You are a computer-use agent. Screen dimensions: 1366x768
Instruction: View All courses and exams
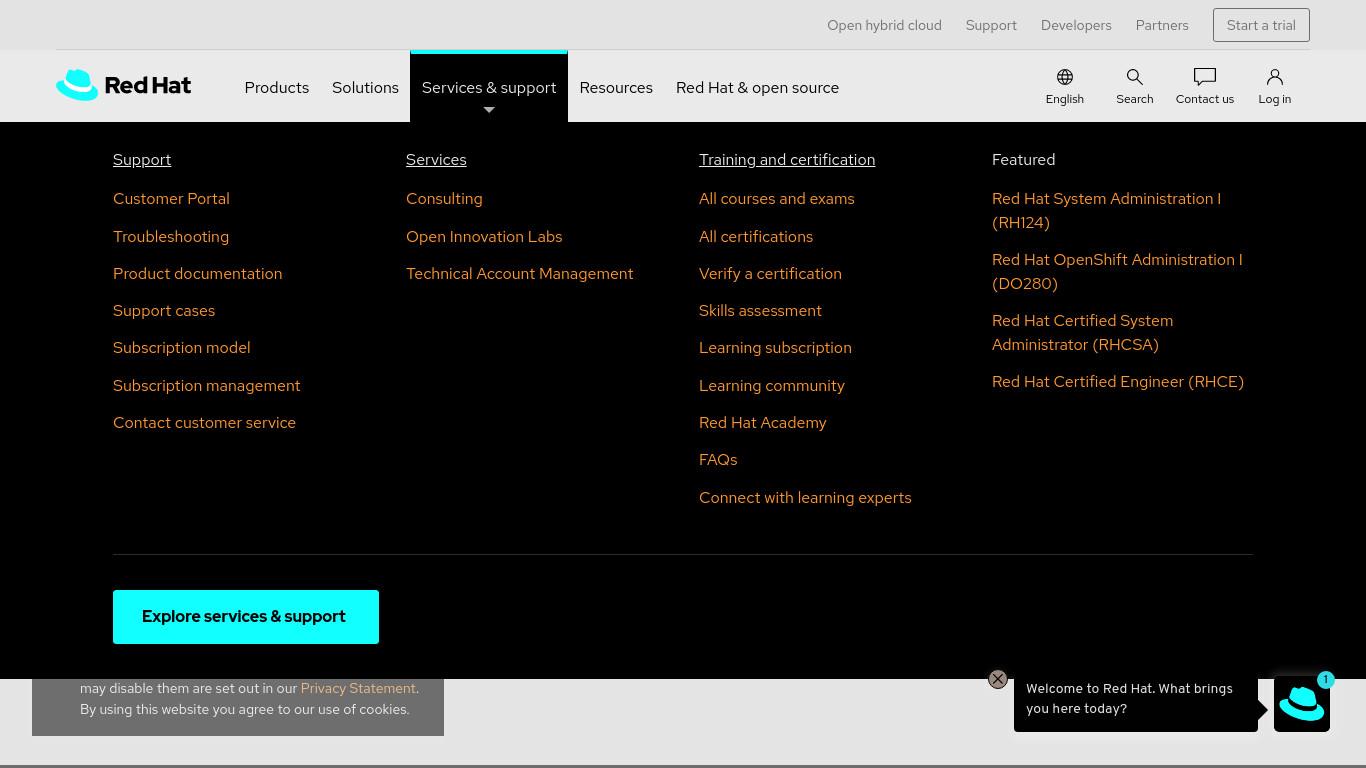pos(776,199)
